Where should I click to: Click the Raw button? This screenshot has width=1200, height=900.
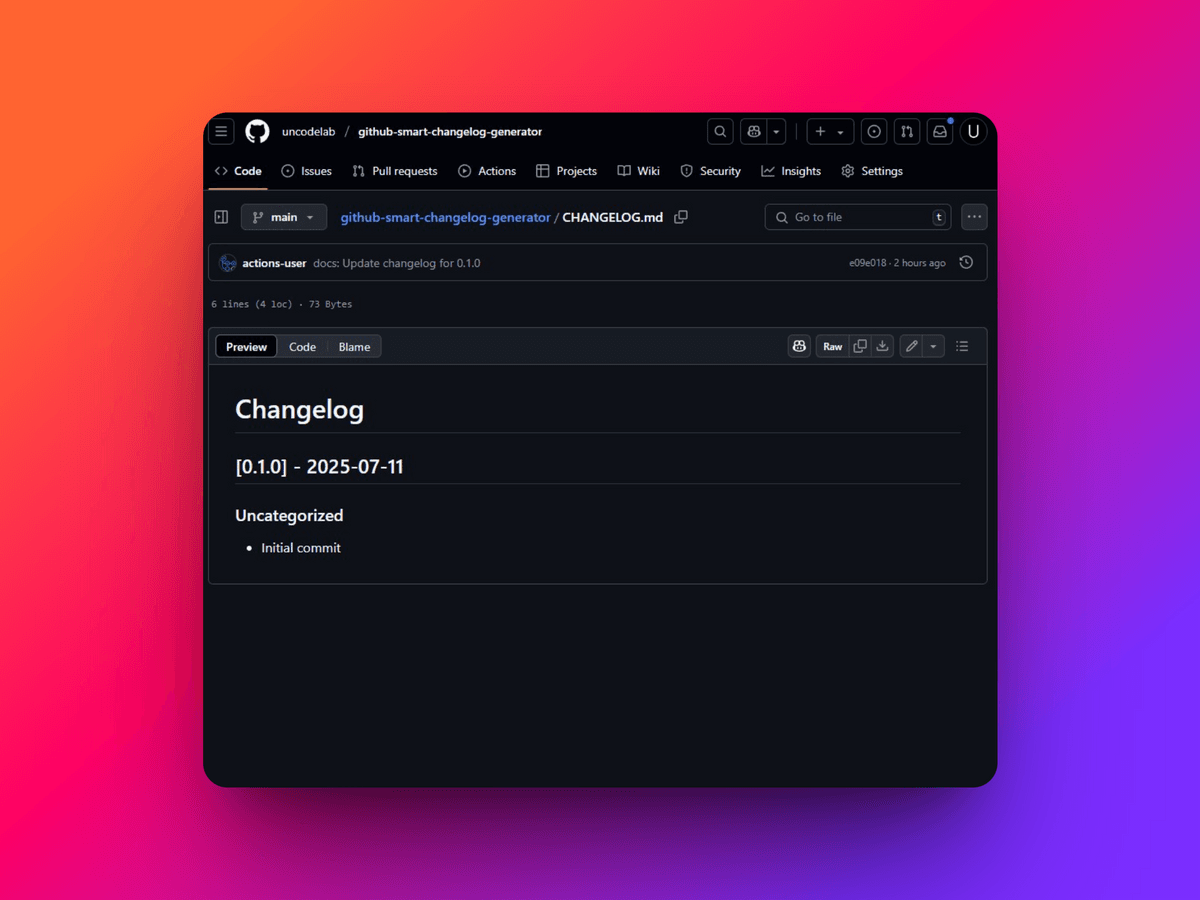tap(833, 347)
